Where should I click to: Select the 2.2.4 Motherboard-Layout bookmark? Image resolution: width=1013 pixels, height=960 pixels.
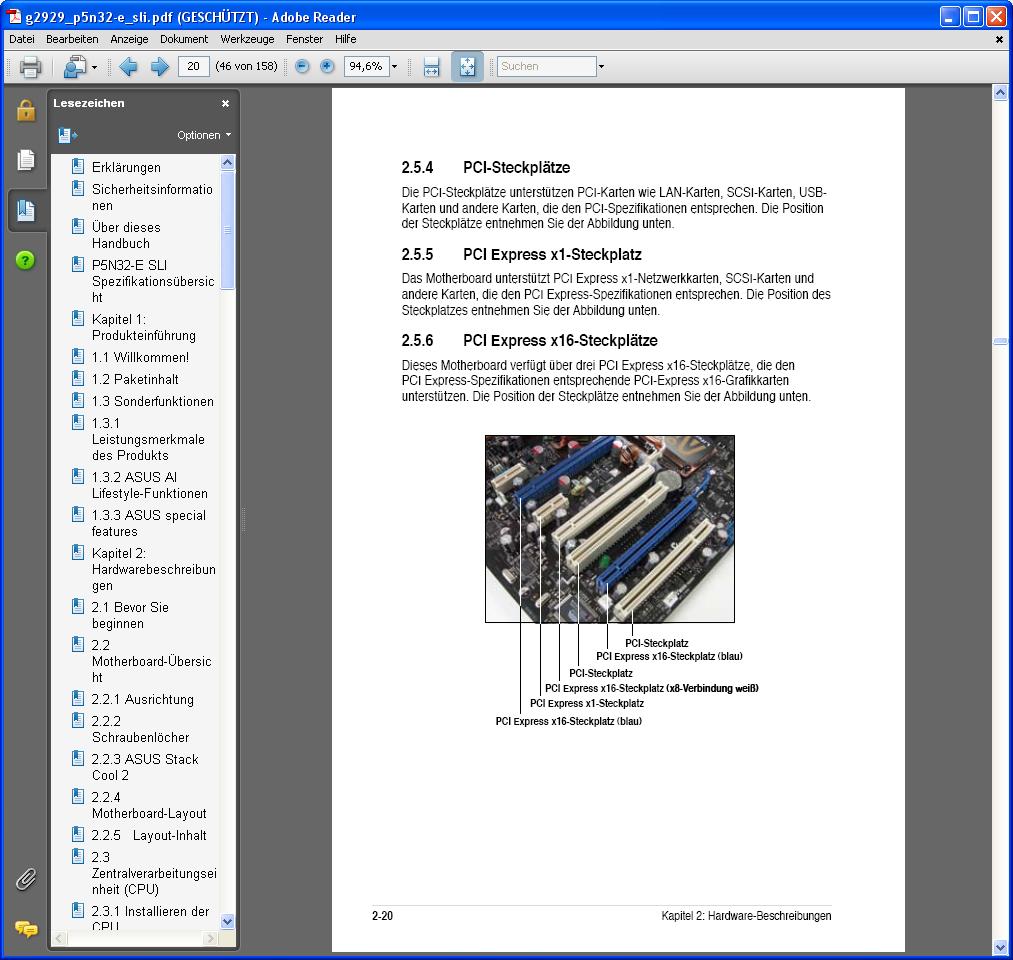point(149,806)
